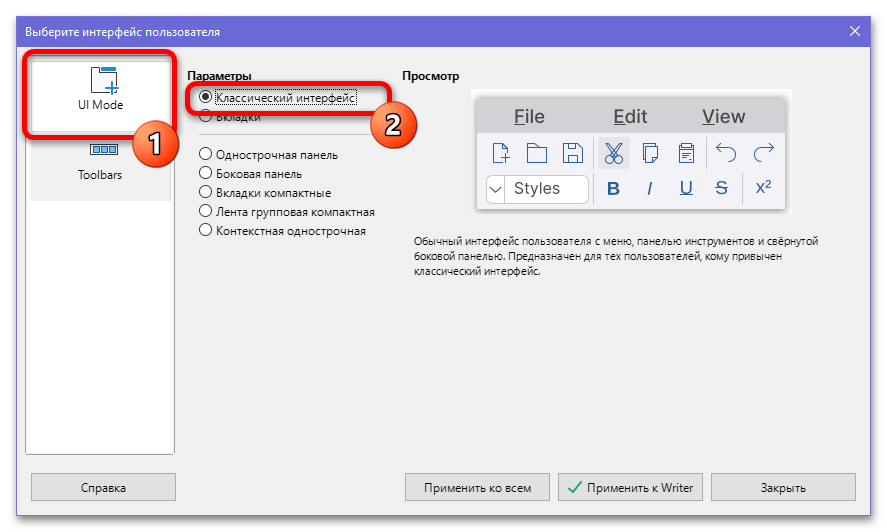
Task: Click the Закрыть button
Action: coord(783,487)
